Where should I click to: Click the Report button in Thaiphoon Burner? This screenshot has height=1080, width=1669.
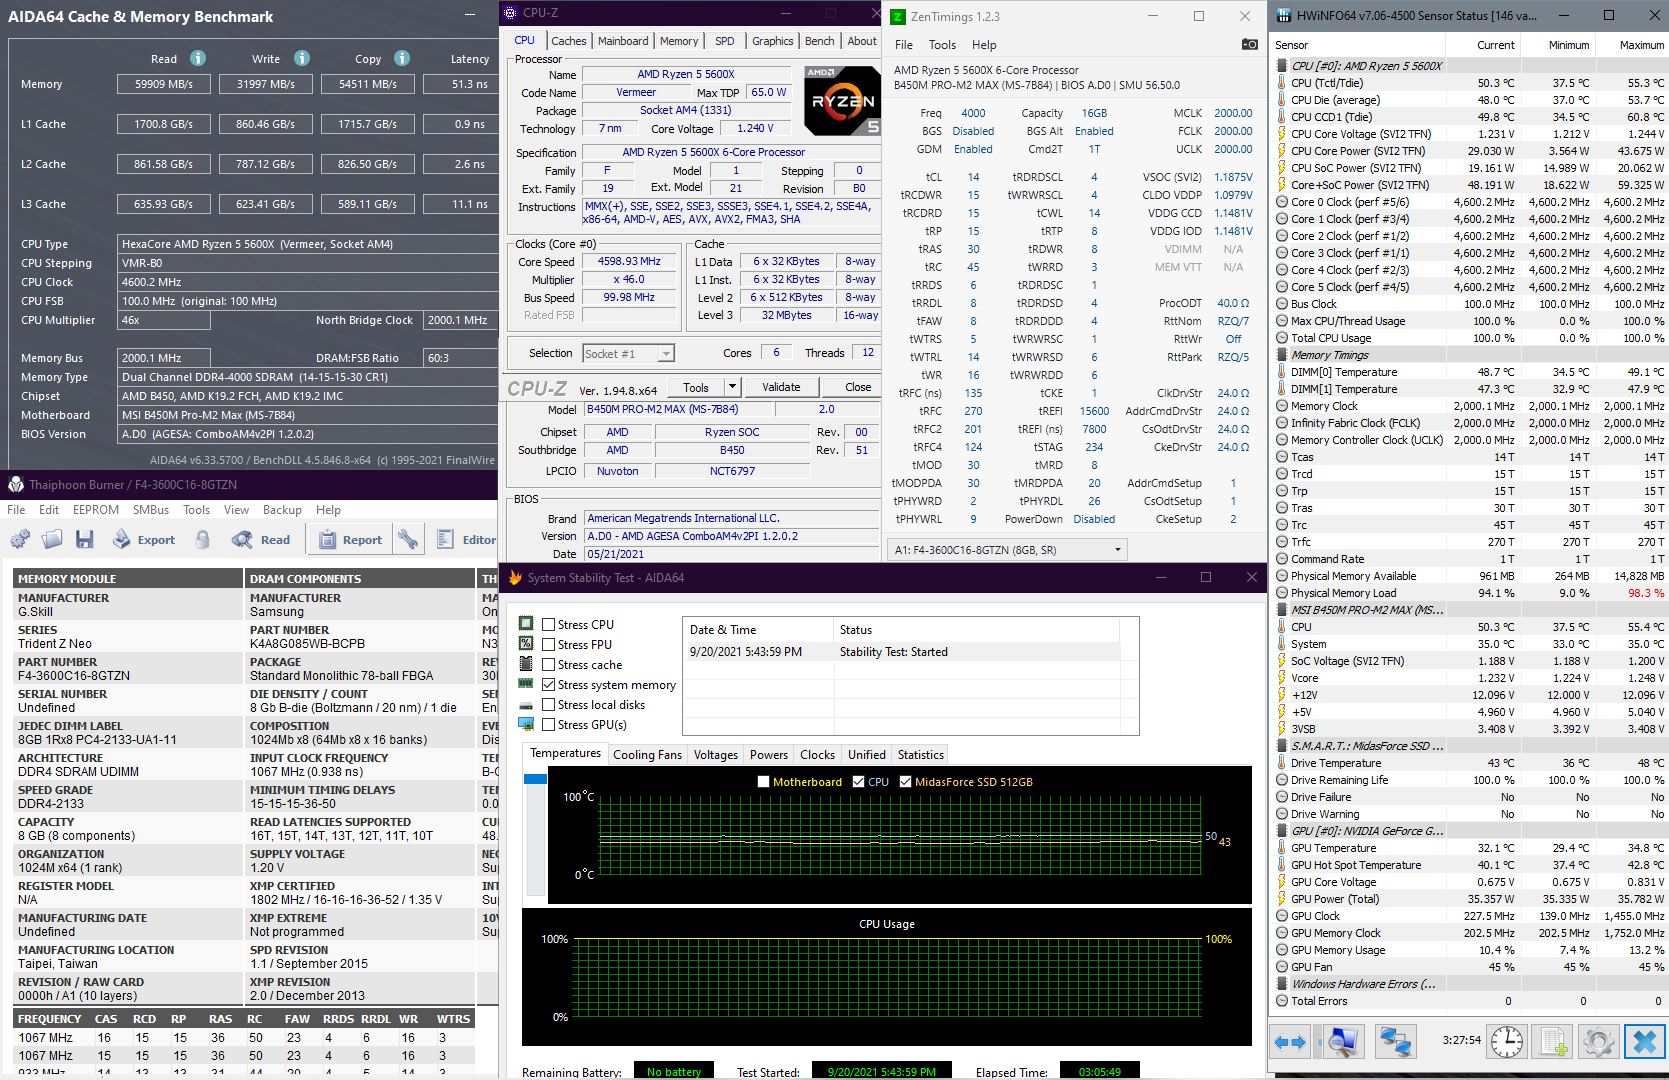[350, 540]
